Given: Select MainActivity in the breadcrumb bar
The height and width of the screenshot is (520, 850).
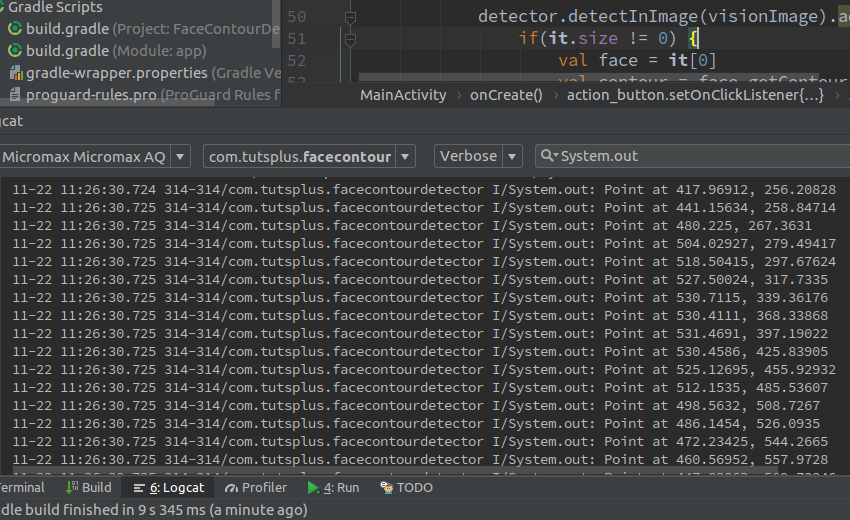Looking at the screenshot, I should tap(403, 95).
